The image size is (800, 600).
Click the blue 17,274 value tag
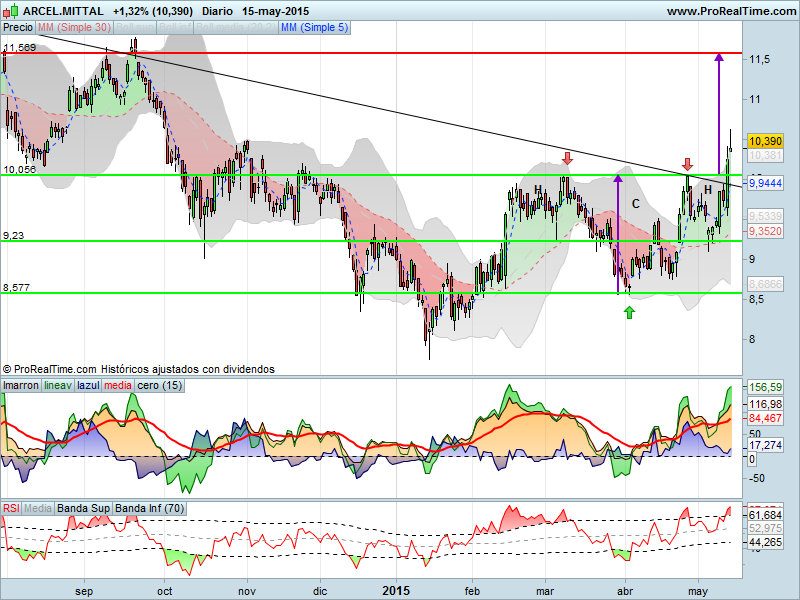[765, 445]
